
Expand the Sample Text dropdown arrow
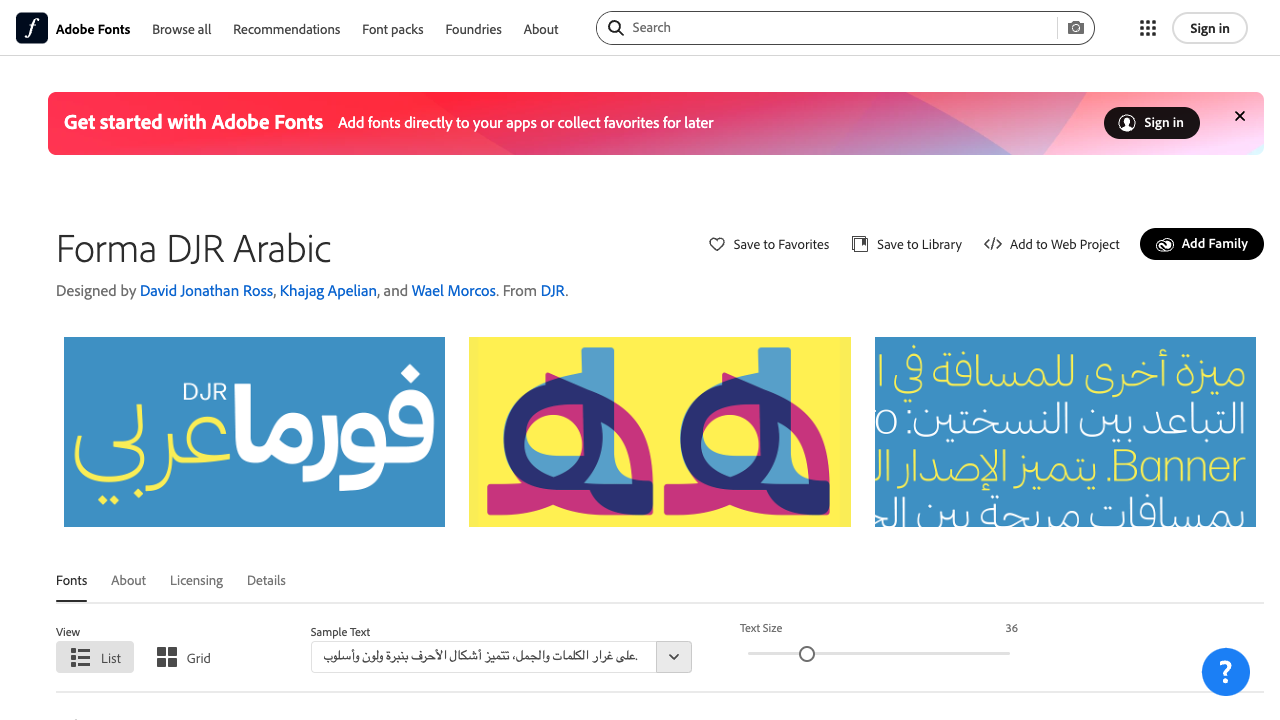pos(674,657)
